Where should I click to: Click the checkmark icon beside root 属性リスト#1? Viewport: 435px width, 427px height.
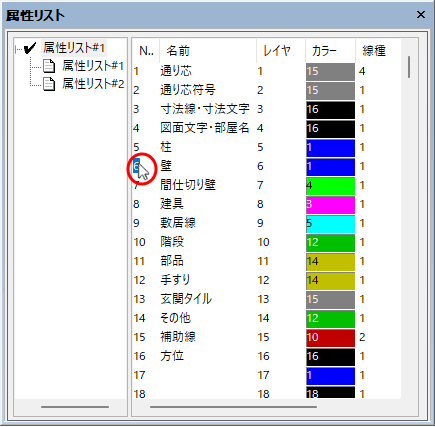pyautogui.click(x=30, y=48)
